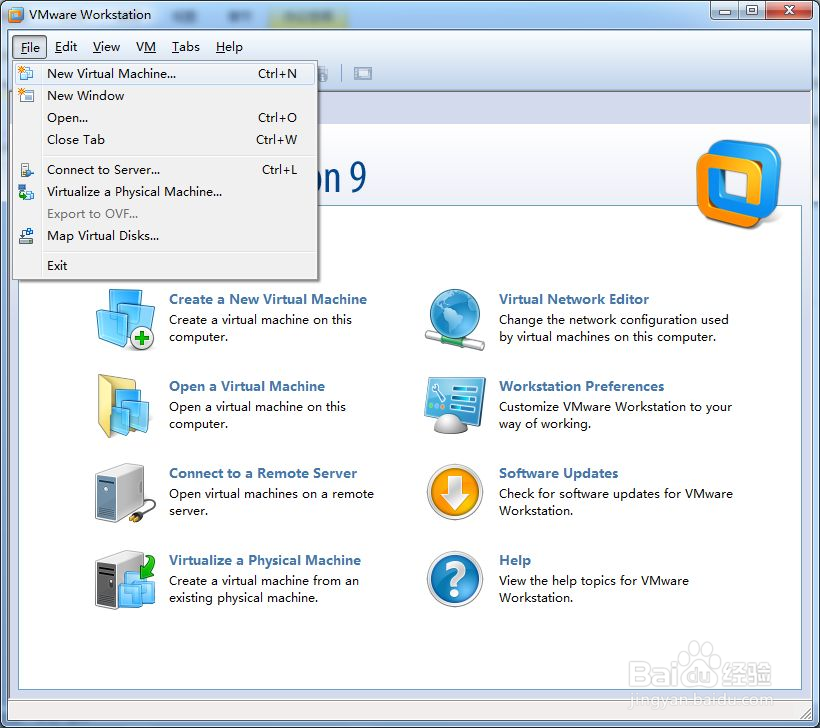820x728 pixels.
Task: Open the Open a Virtual Machine link
Action: coord(247,386)
